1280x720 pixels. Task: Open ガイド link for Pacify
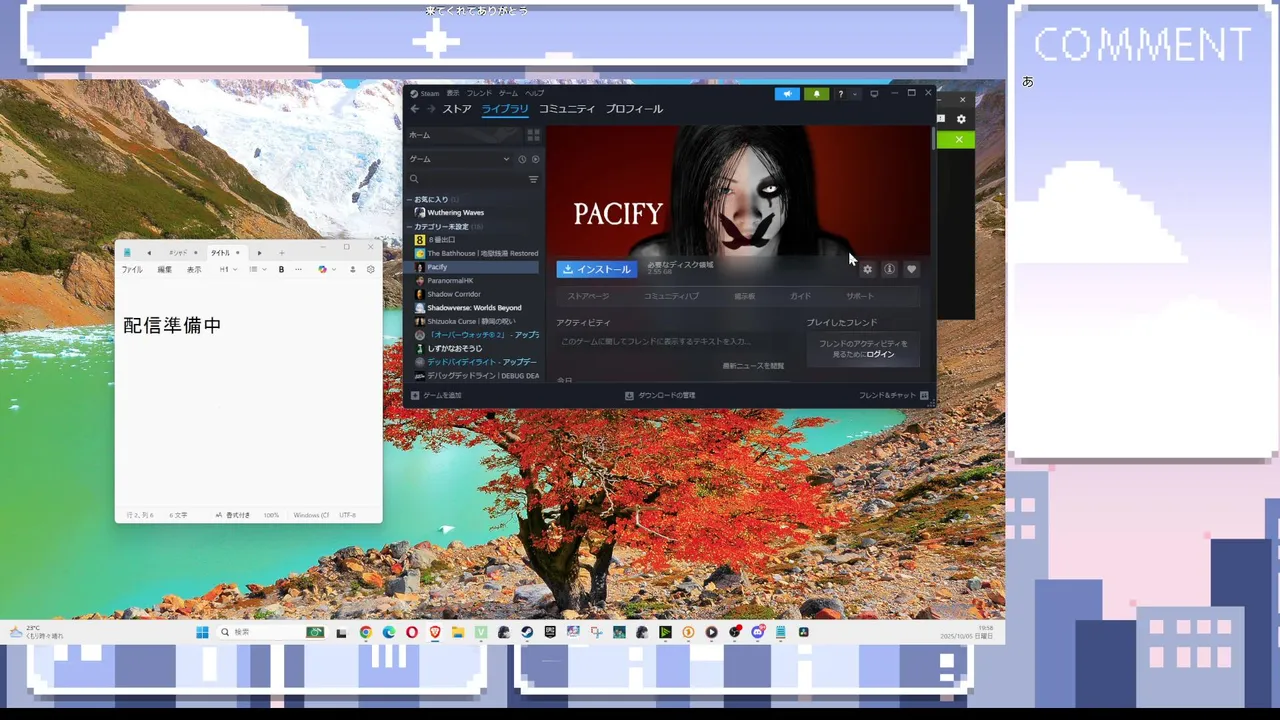pyautogui.click(x=800, y=296)
